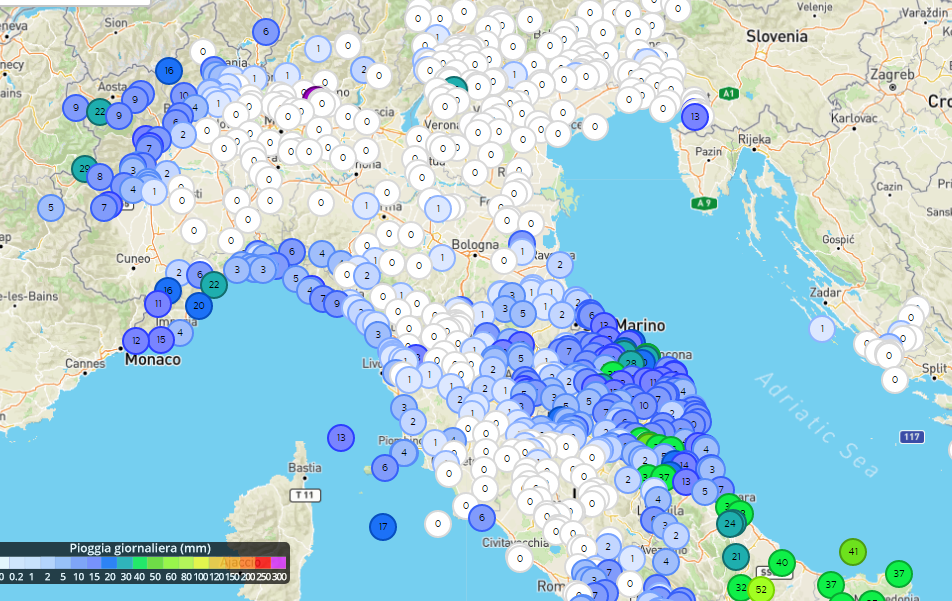Open the 5 mm marker on far left
The image size is (952, 601).
(51, 208)
